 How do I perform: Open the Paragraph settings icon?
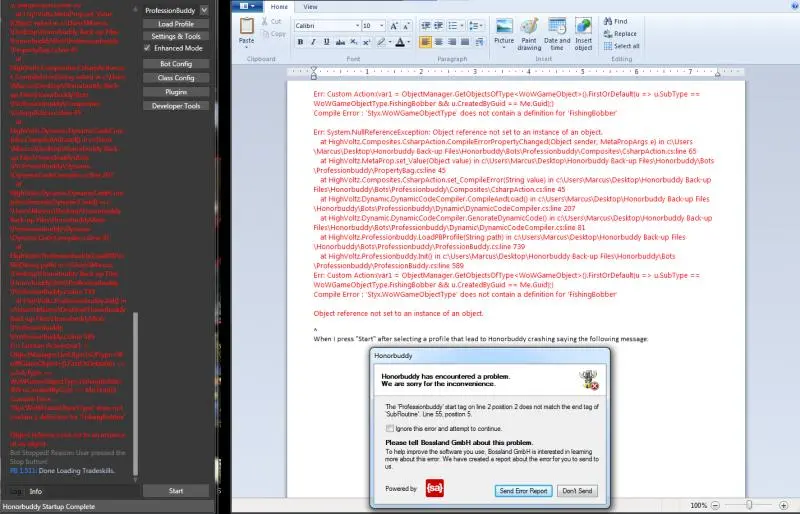tap(479, 42)
